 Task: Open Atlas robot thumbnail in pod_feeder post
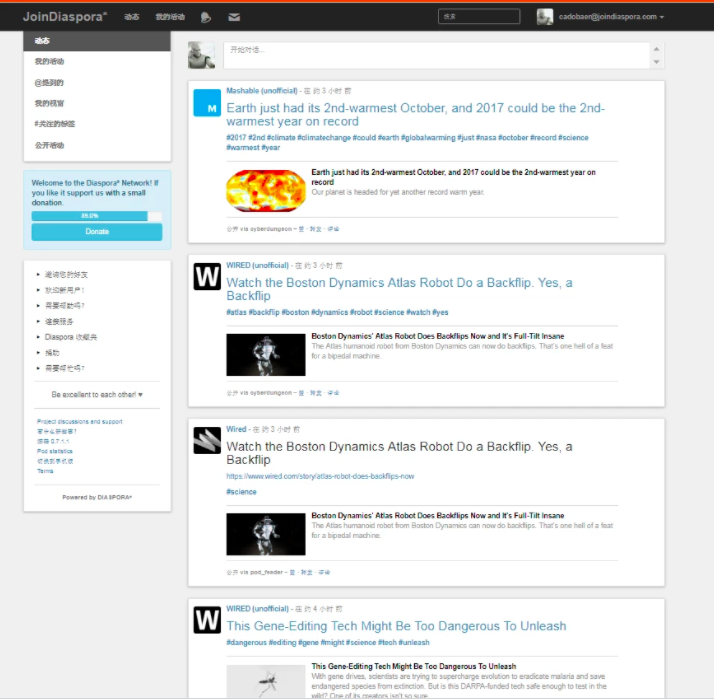266,534
